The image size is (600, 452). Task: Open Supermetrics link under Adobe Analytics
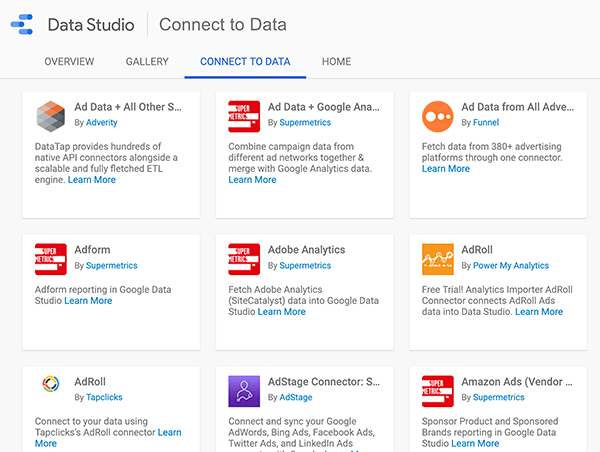point(305,266)
